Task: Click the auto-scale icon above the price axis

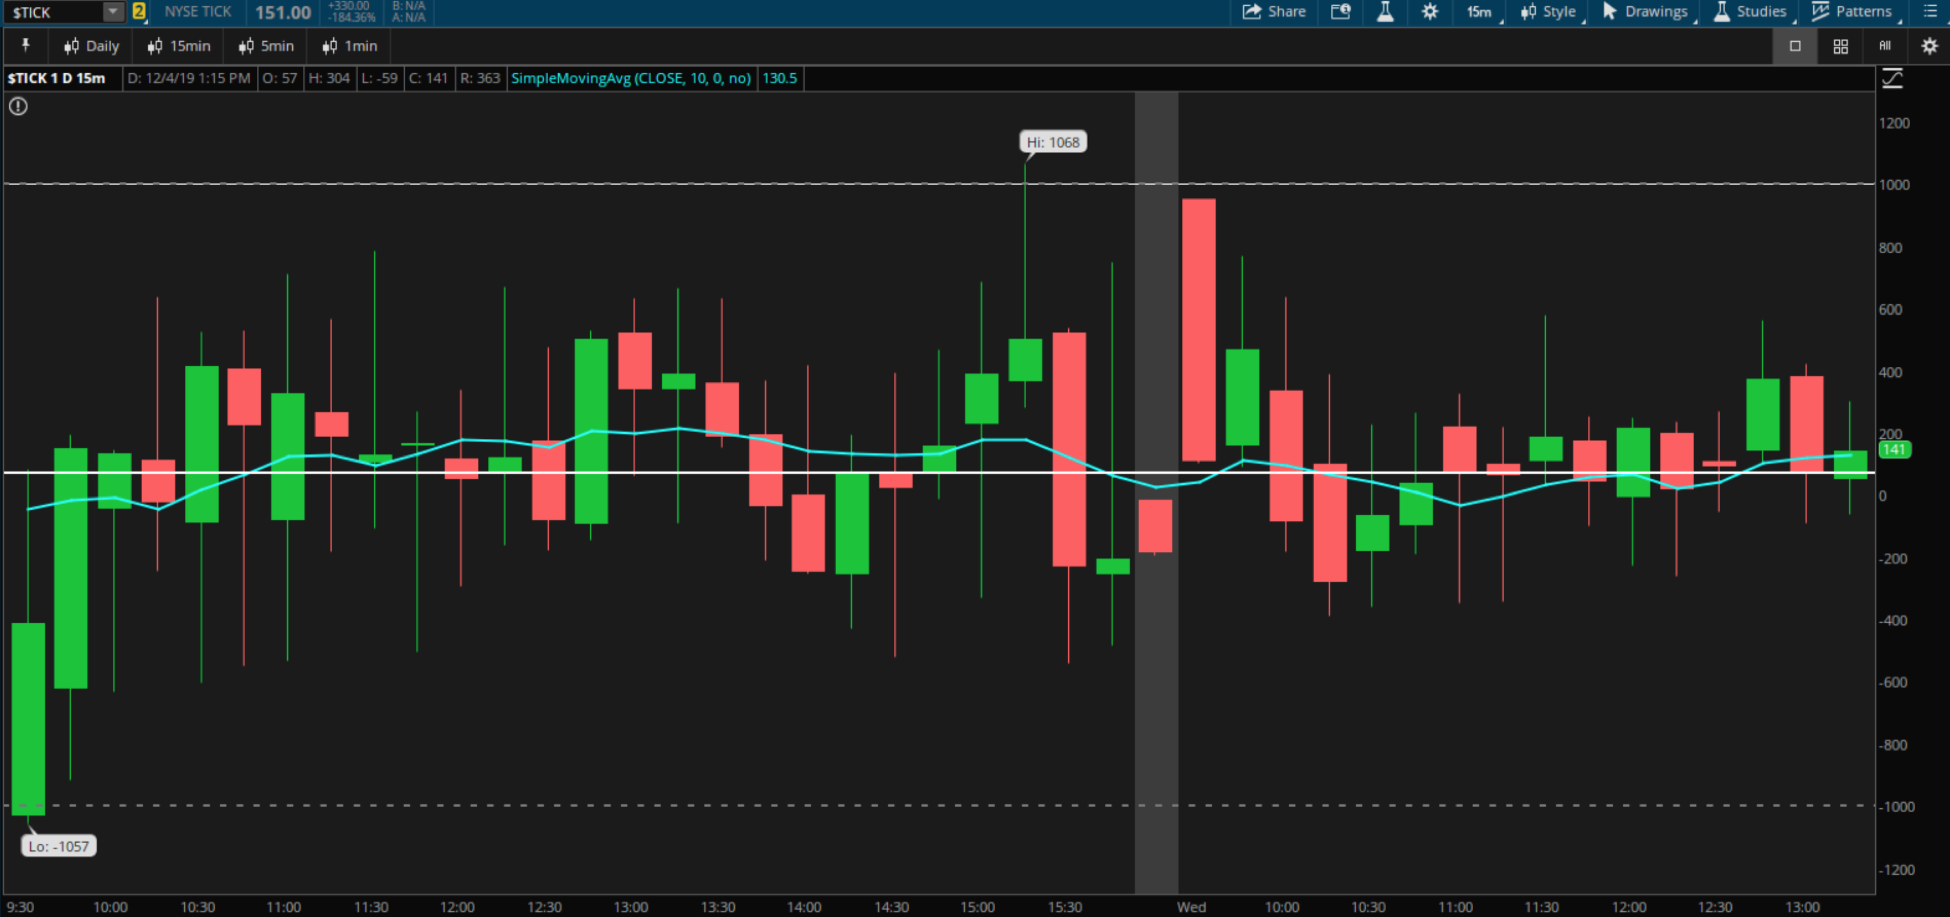Action: pyautogui.click(x=1893, y=78)
